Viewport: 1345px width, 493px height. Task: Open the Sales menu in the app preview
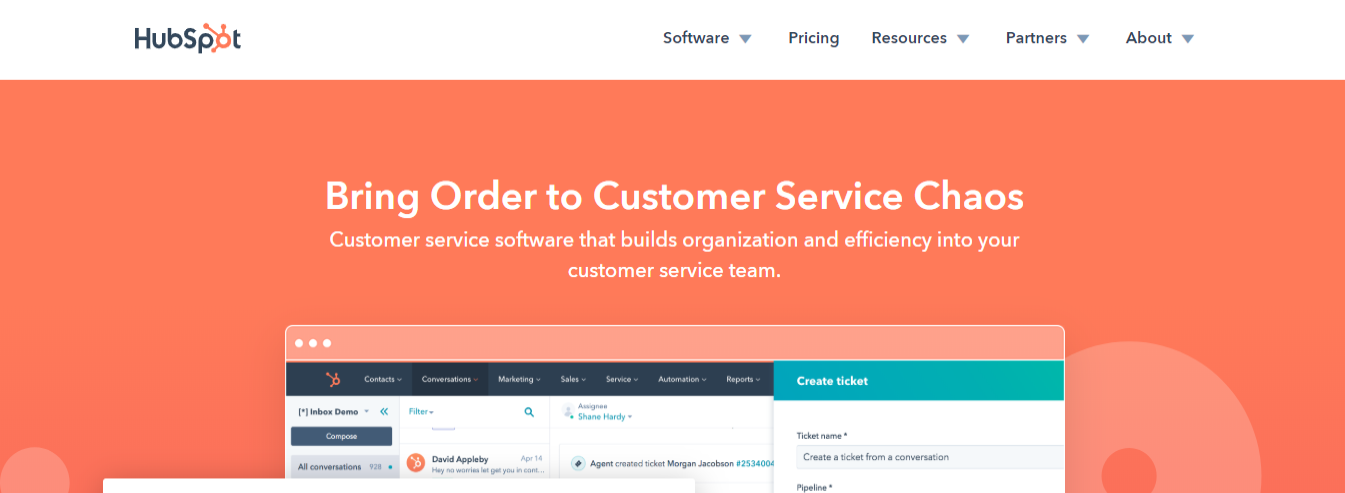point(573,379)
